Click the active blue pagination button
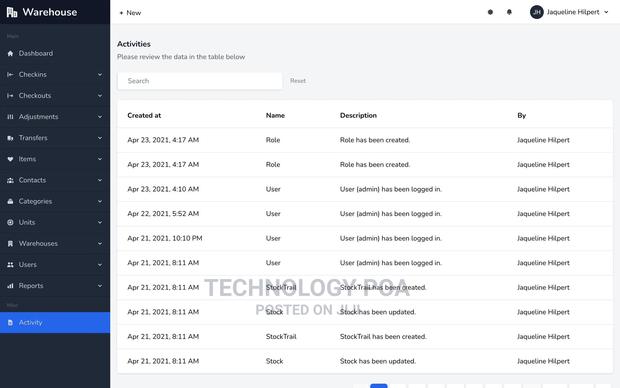 click(x=379, y=386)
